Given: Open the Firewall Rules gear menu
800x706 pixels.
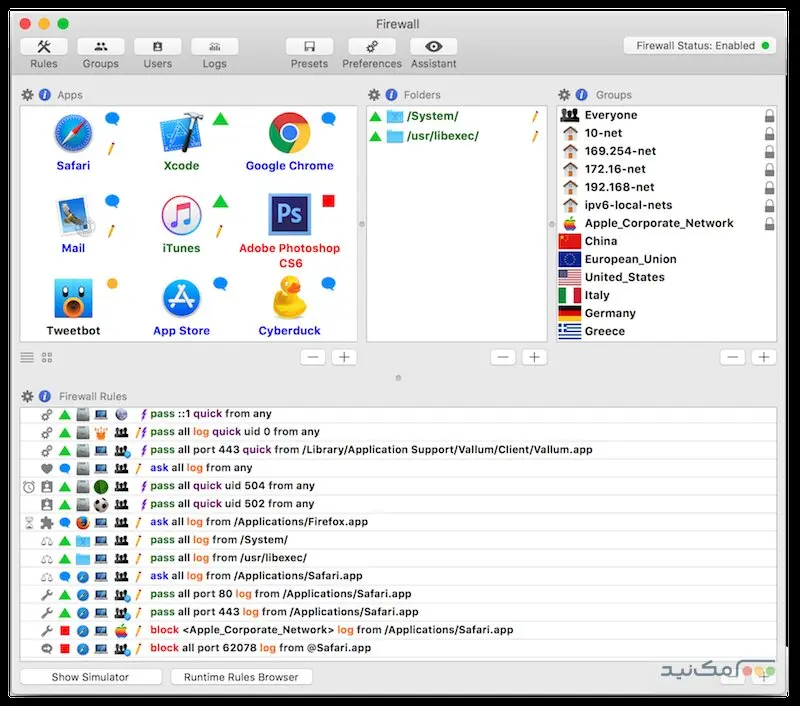Looking at the screenshot, I should click(27, 397).
